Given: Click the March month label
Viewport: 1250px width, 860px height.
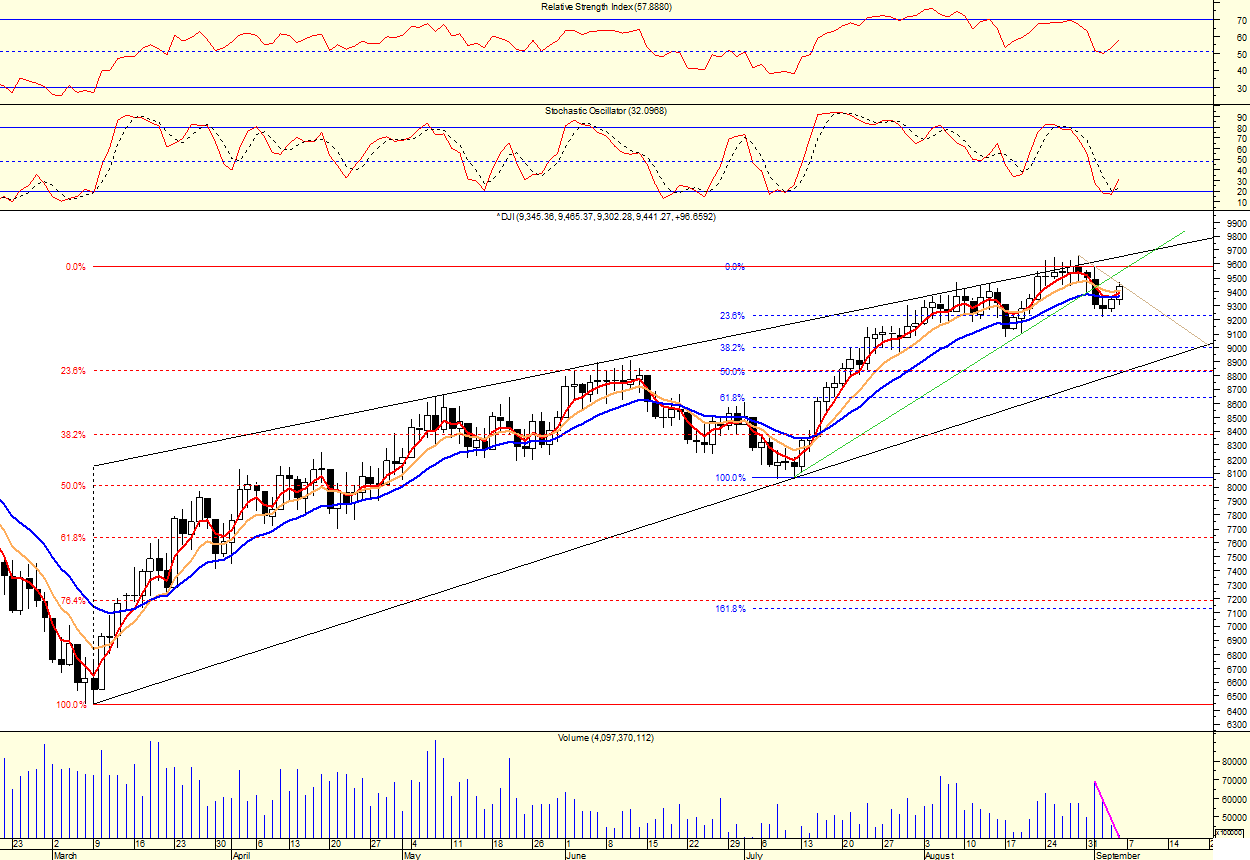Looking at the screenshot, I should click(x=64, y=855).
